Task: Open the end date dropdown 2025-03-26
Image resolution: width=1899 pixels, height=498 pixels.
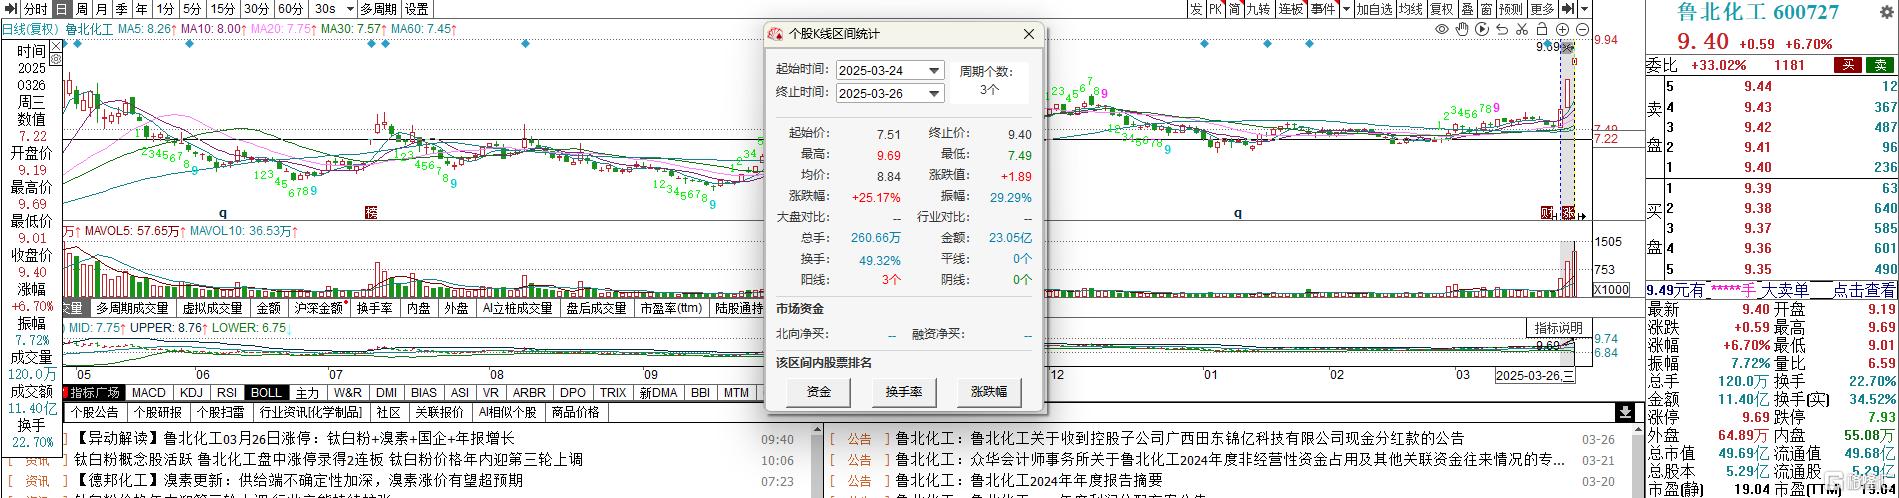Action: 934,93
